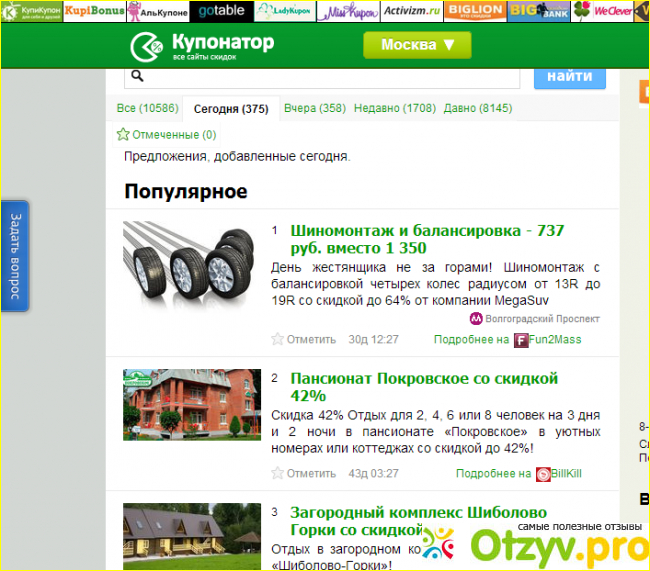Click the search magnifier icon

click(138, 76)
